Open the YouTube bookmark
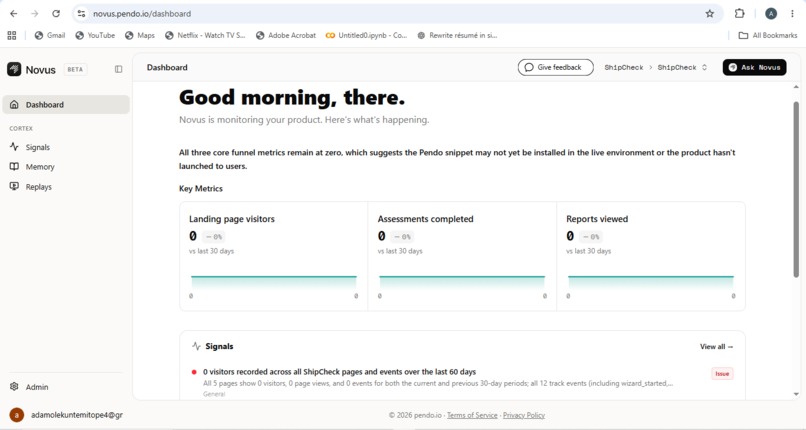The image size is (806, 430). pyautogui.click(x=95, y=35)
